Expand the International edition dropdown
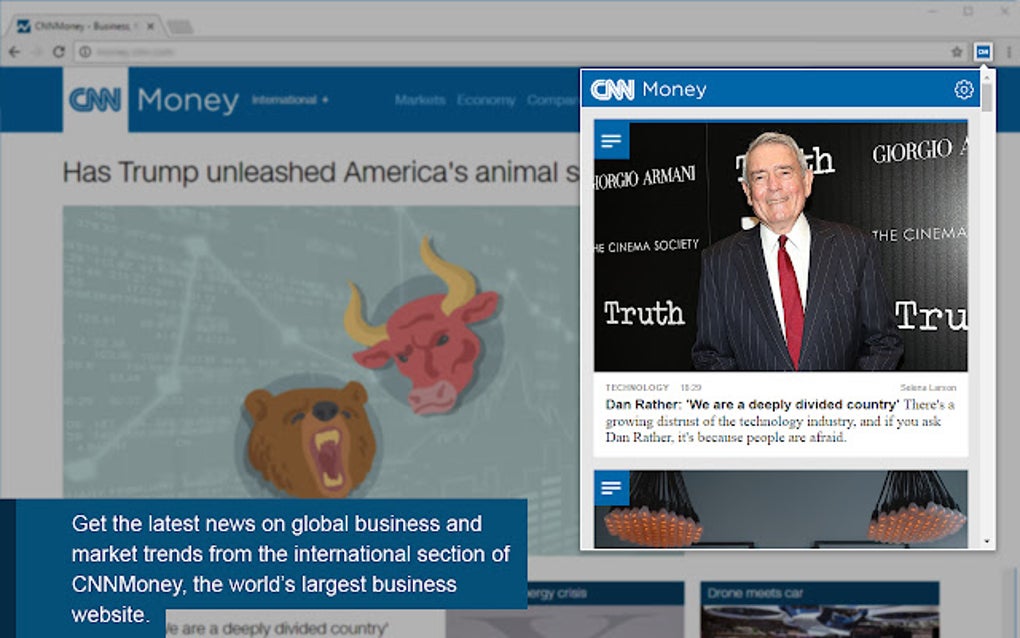The width and height of the screenshot is (1020, 638). click(x=292, y=100)
